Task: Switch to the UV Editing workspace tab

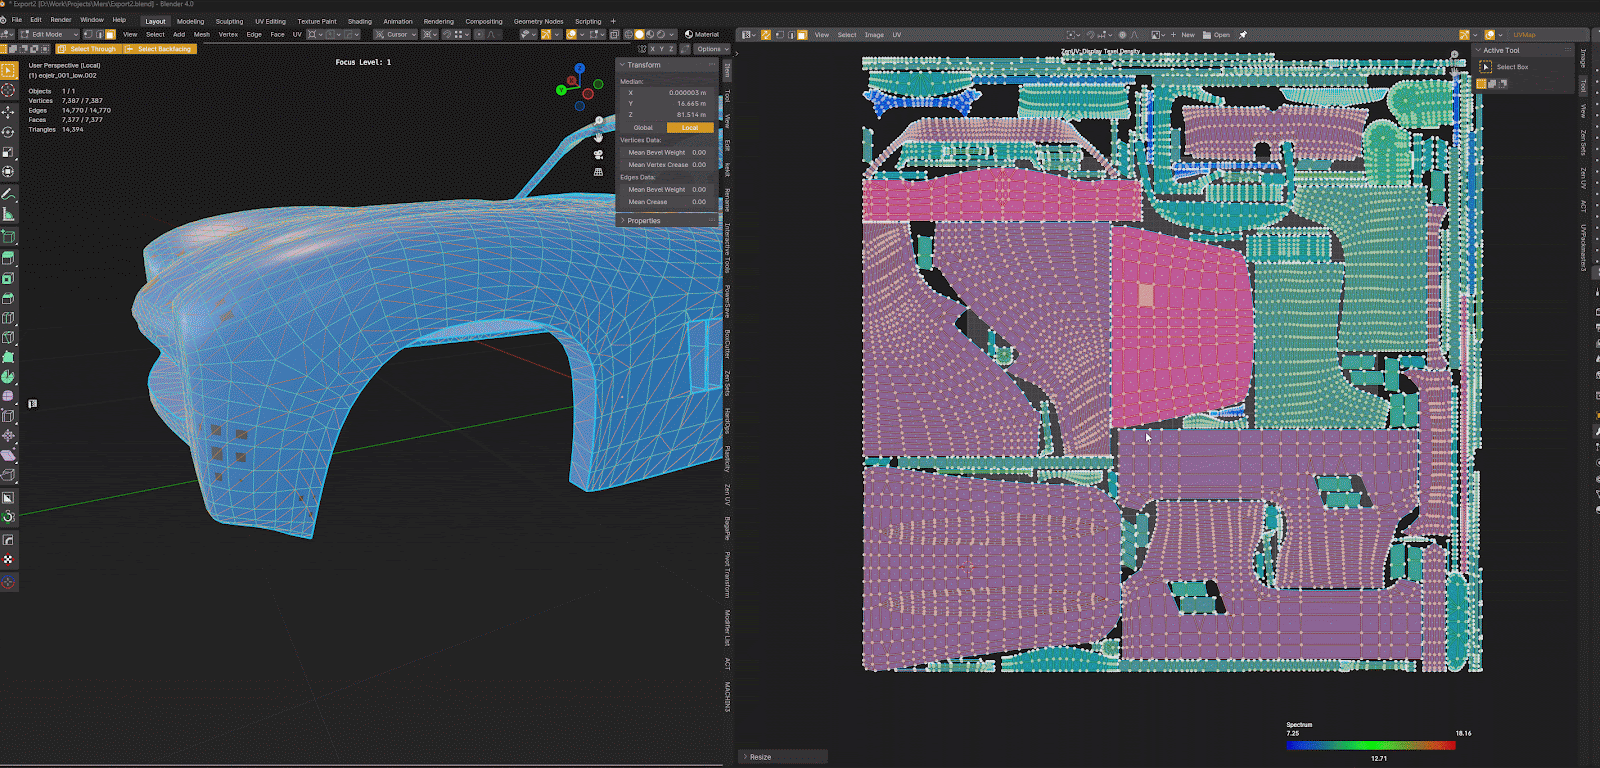Action: (270, 21)
